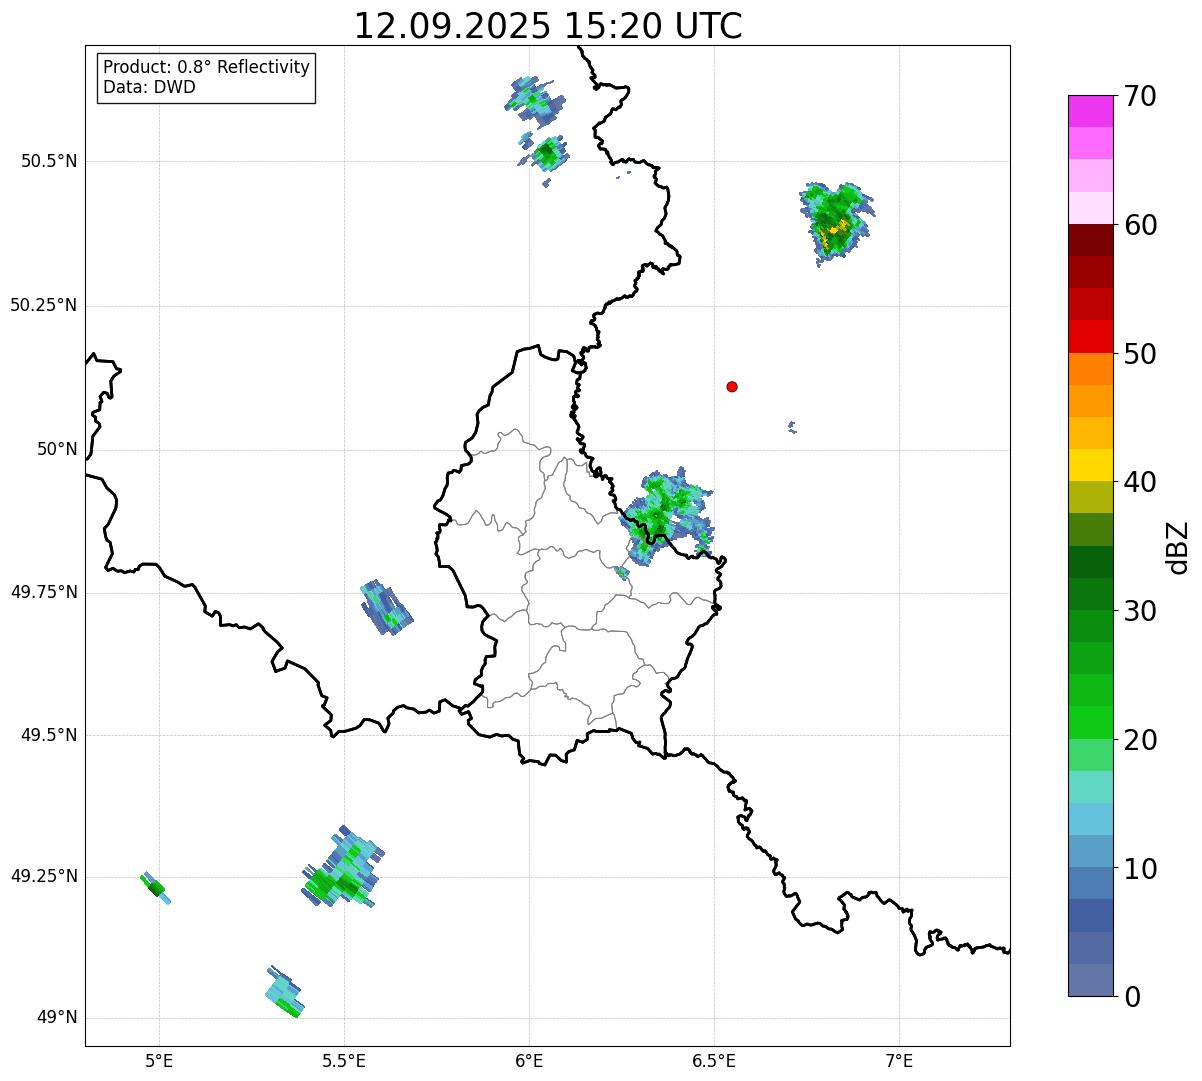Click the dark maroon colorbar segment below 60
1202x1081 pixels.
(1091, 240)
